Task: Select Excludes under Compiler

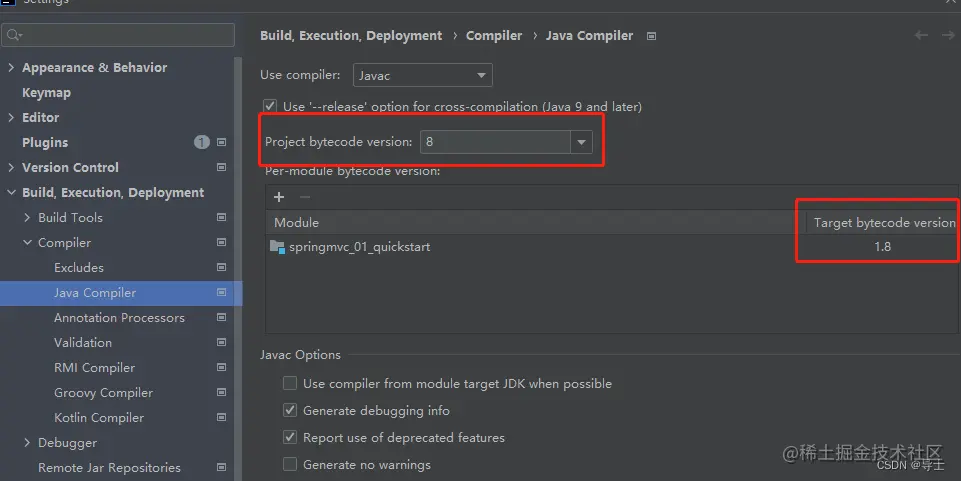Action: point(79,268)
